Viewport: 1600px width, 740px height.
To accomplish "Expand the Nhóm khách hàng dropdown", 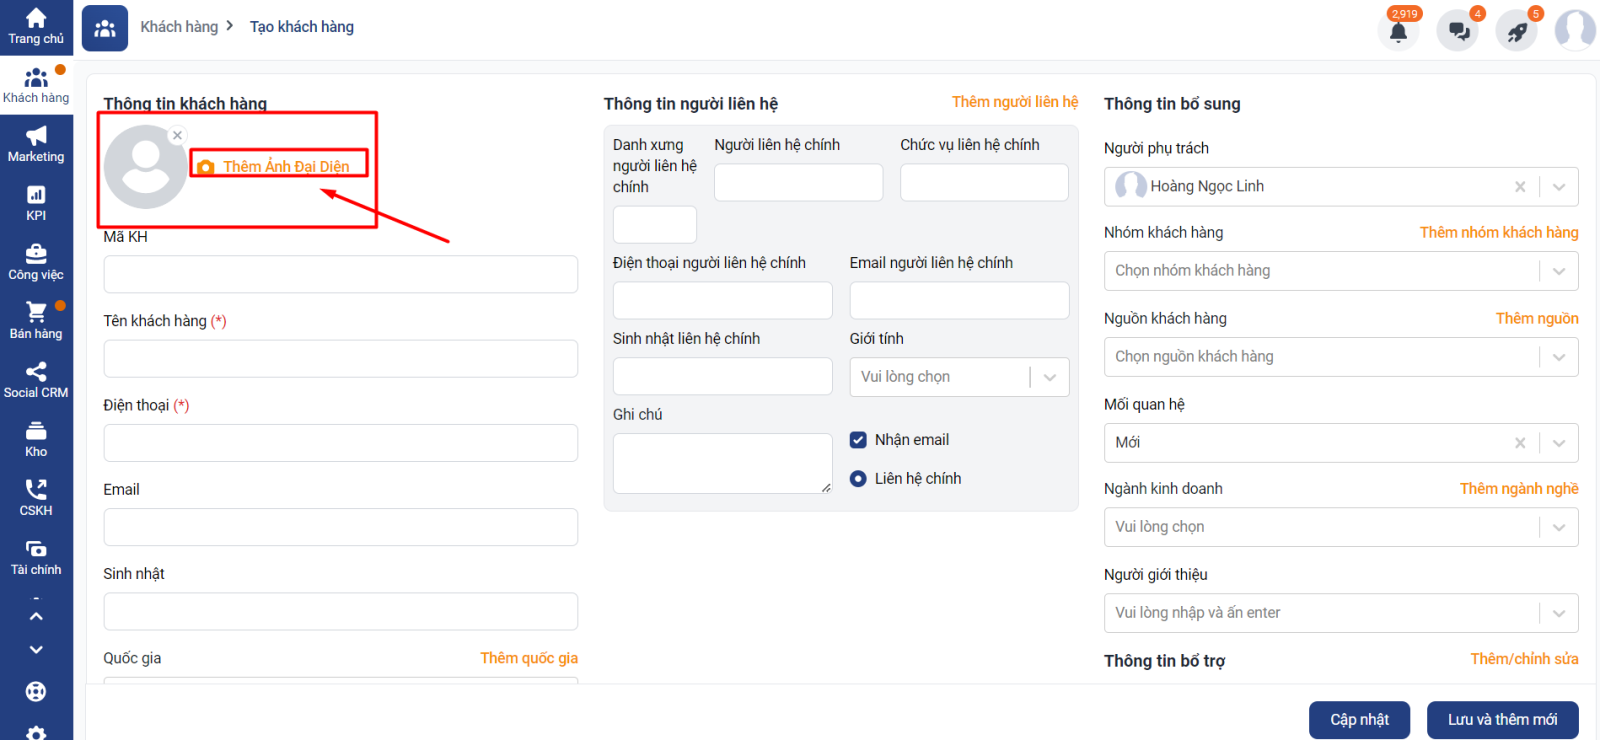I will click(1559, 271).
